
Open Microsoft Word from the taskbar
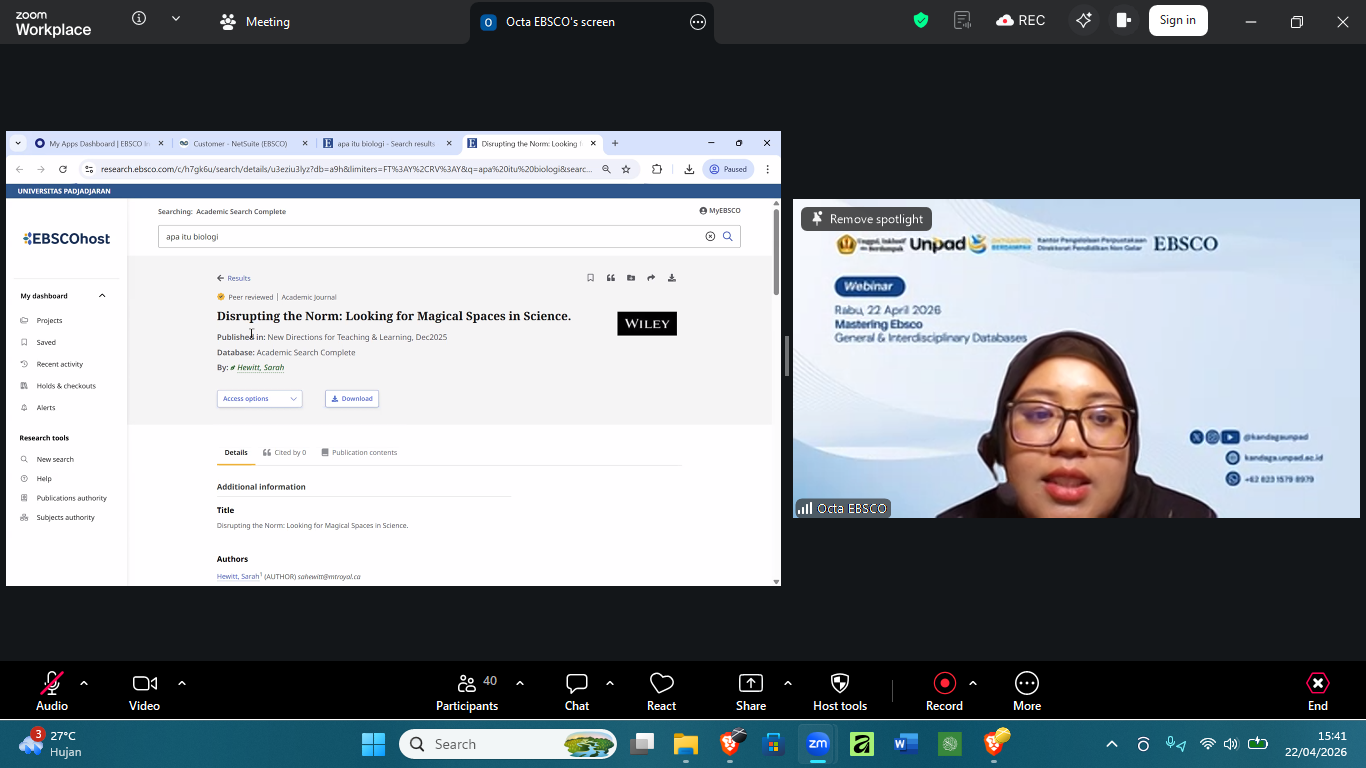click(x=906, y=744)
